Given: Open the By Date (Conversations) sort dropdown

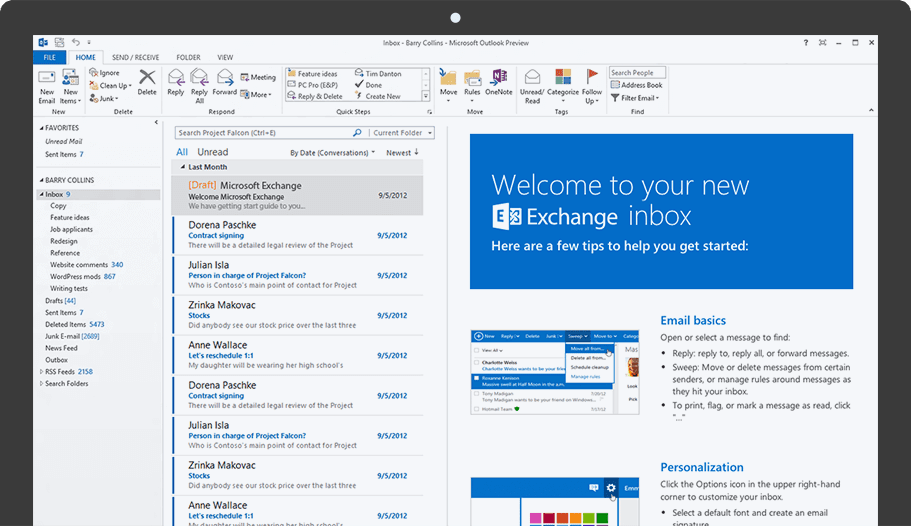Looking at the screenshot, I should point(332,153).
